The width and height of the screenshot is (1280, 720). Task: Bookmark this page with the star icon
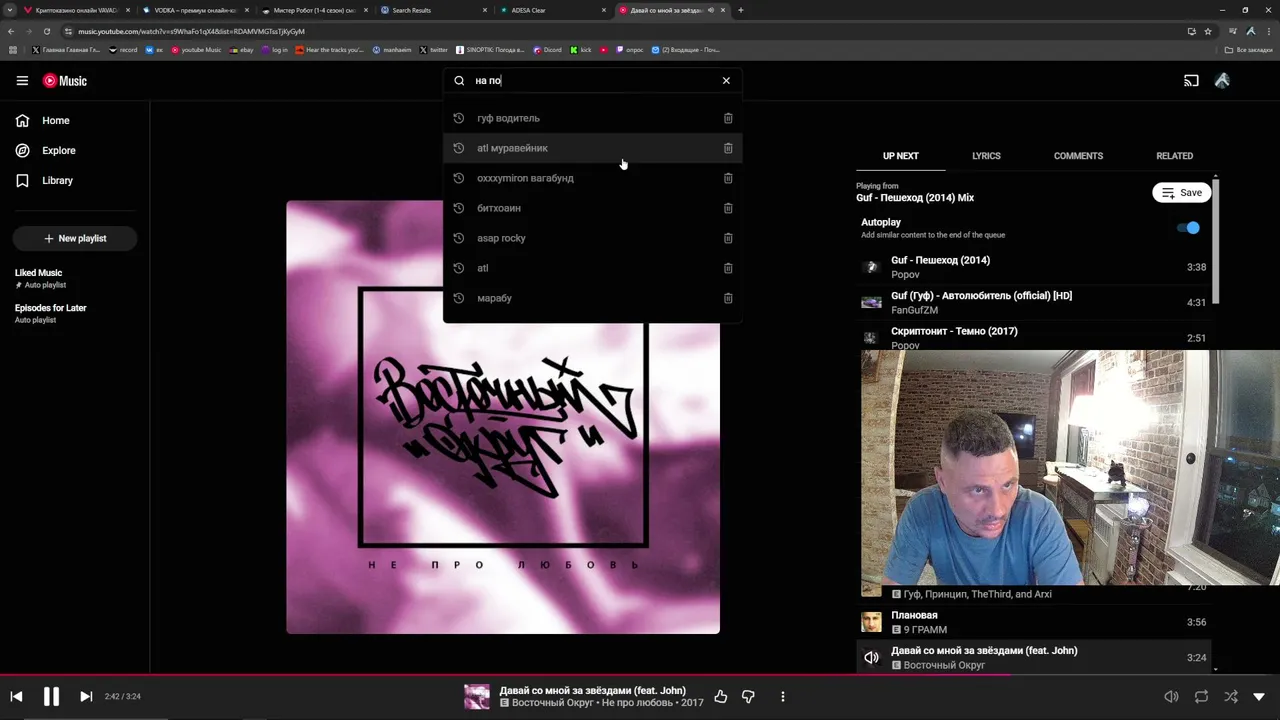click(x=1207, y=31)
